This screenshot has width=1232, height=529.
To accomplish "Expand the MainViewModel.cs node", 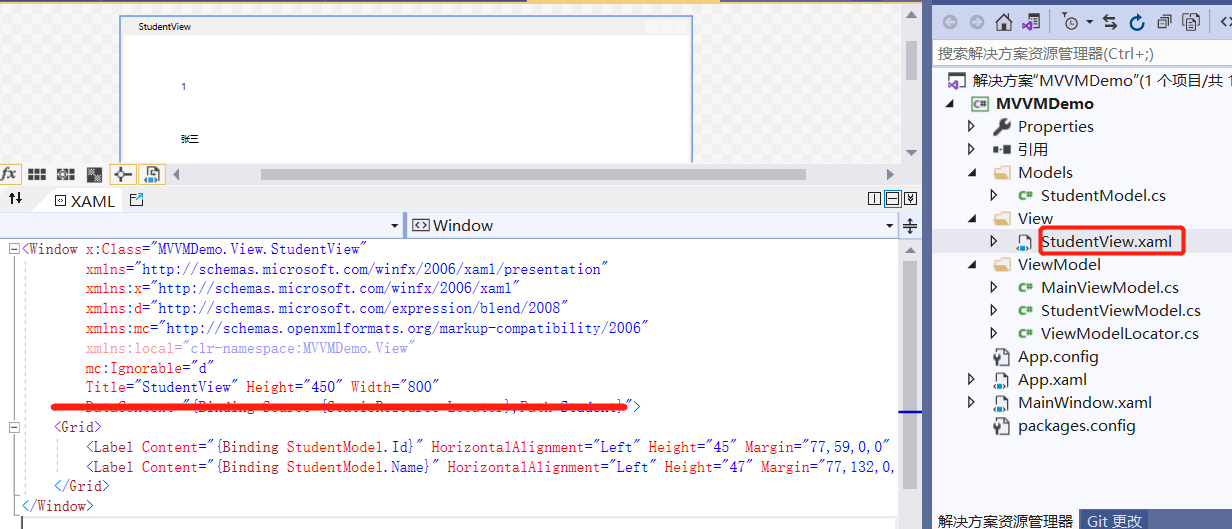I will click(x=993, y=288).
